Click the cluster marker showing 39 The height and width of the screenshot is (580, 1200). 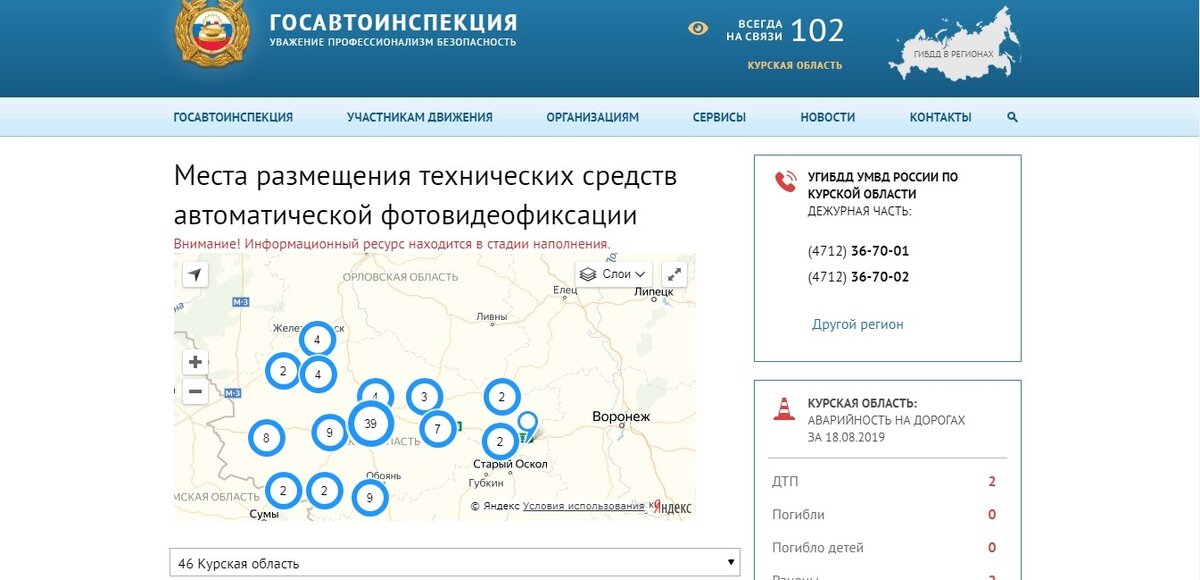[371, 424]
